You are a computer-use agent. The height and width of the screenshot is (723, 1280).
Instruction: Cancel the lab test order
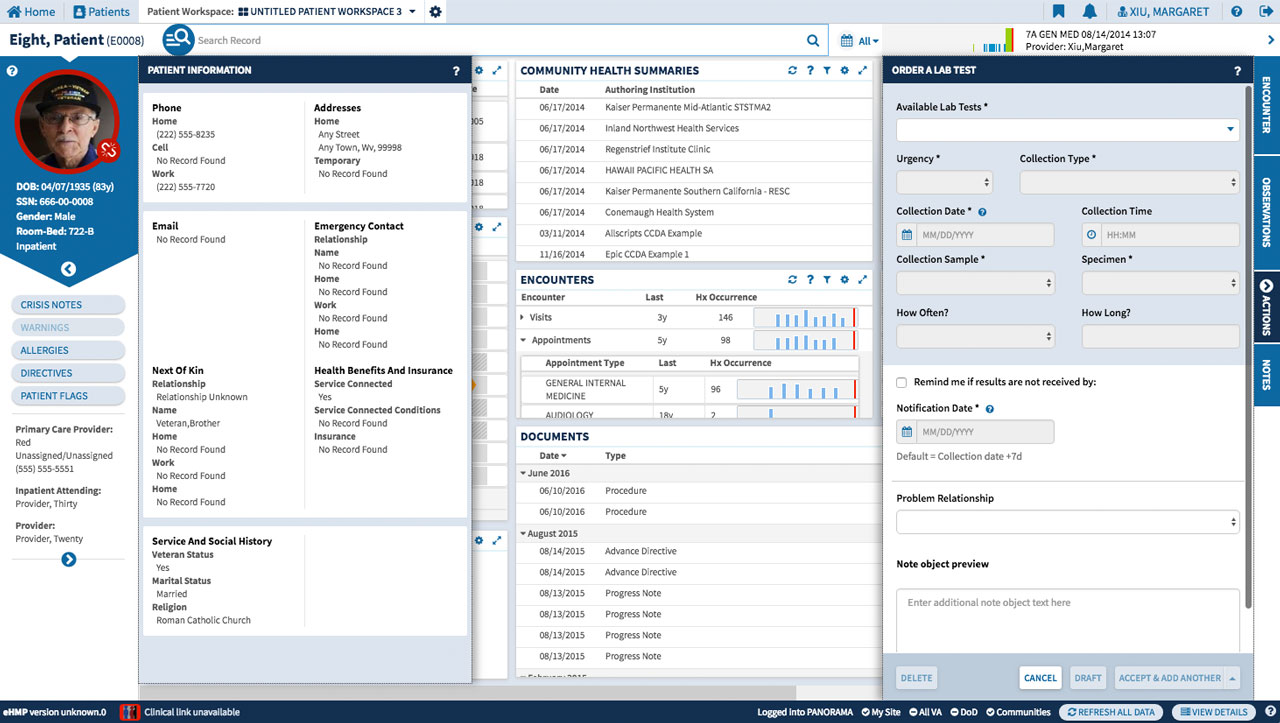coord(1040,678)
